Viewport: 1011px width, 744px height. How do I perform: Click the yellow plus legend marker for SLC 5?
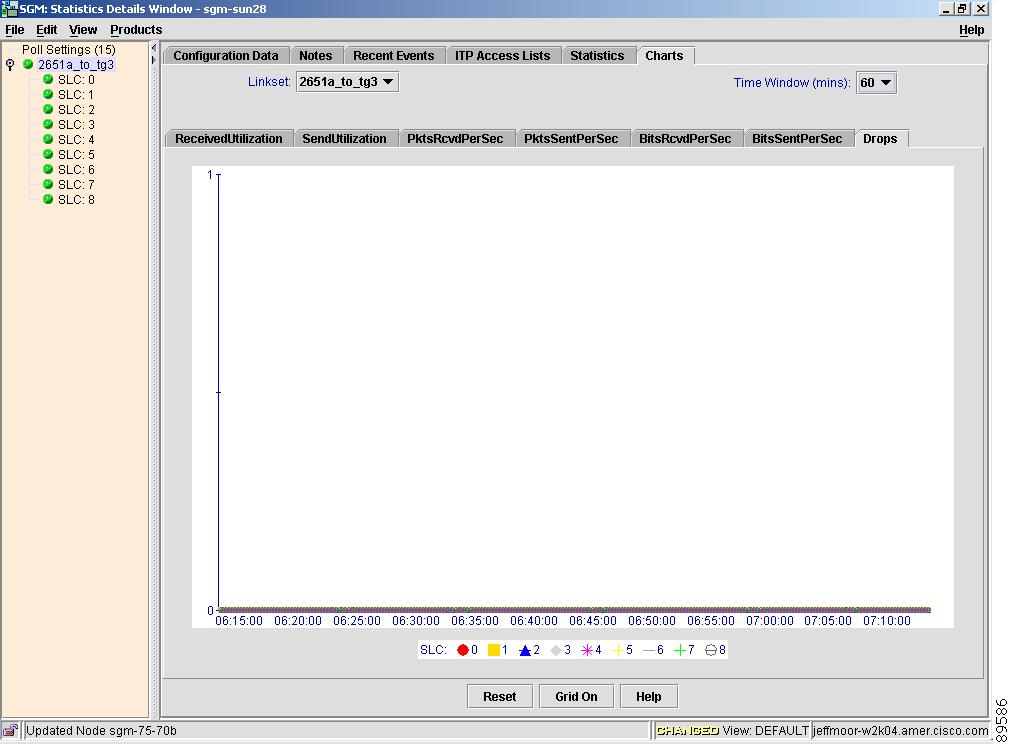tap(618, 650)
